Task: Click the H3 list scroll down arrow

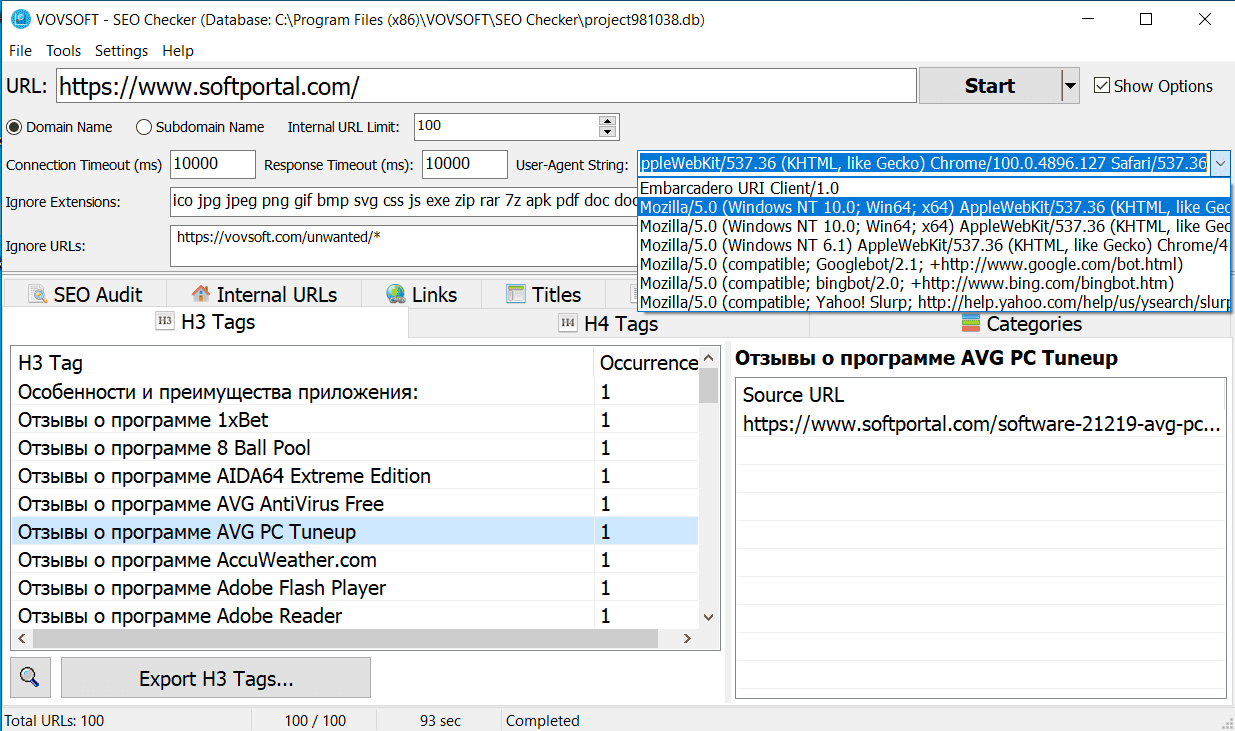Action: [709, 617]
